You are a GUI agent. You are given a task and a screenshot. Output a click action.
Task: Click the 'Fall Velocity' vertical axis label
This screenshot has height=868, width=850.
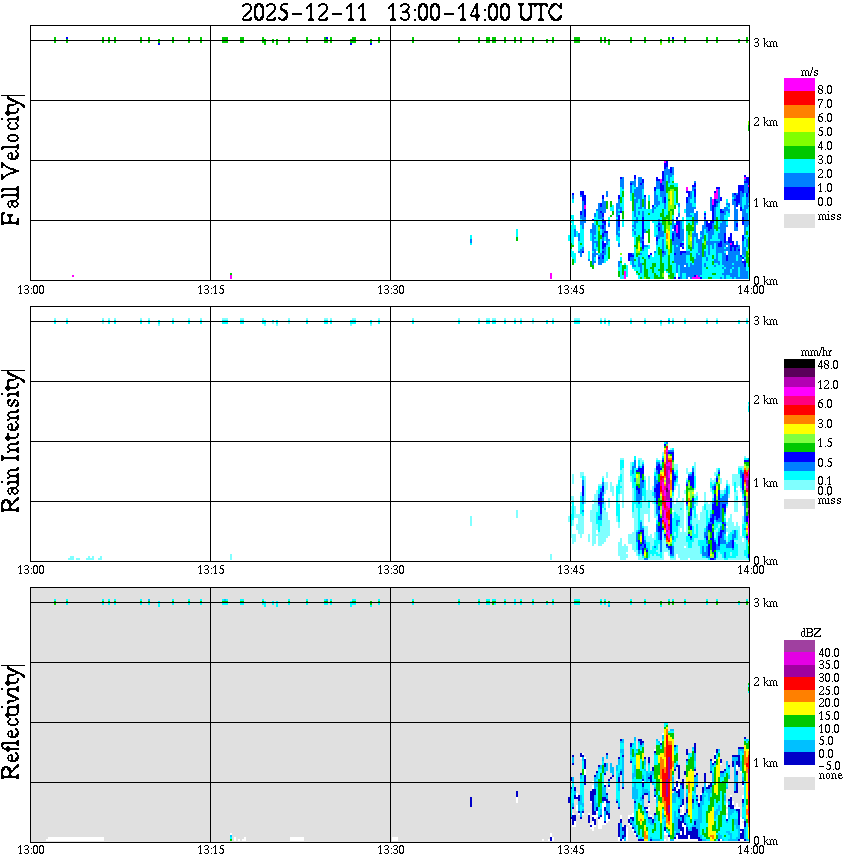11,161
